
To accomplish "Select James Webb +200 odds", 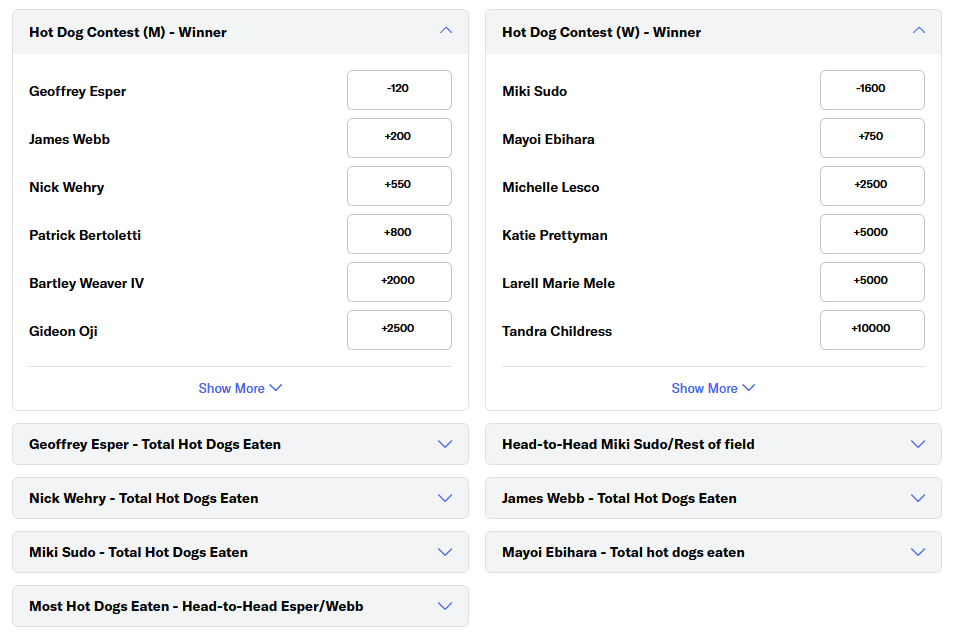I will click(399, 138).
